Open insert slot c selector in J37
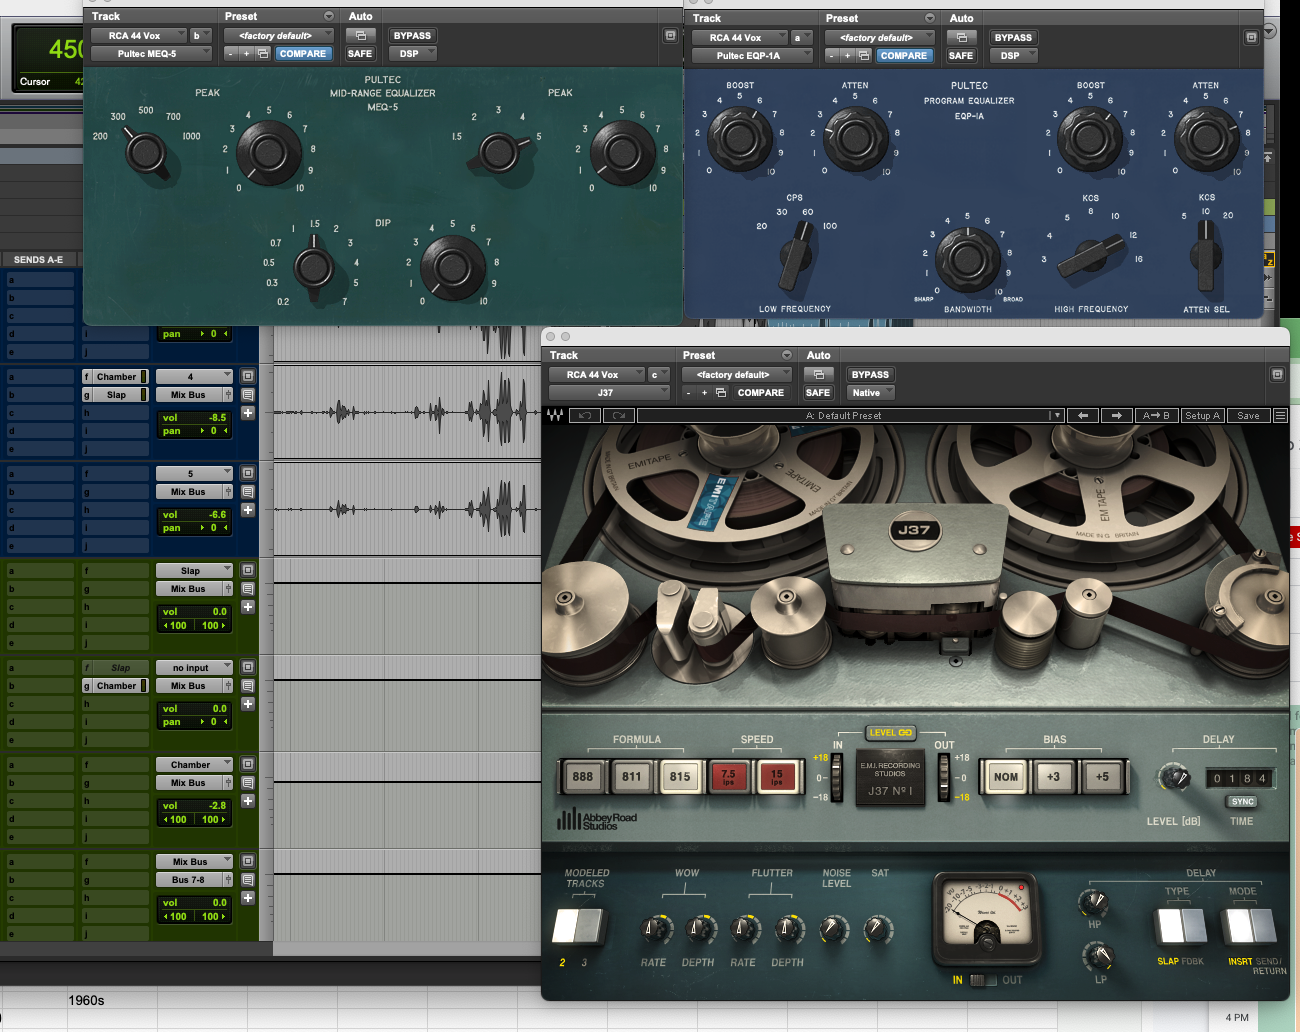1300x1032 pixels. tap(659, 375)
